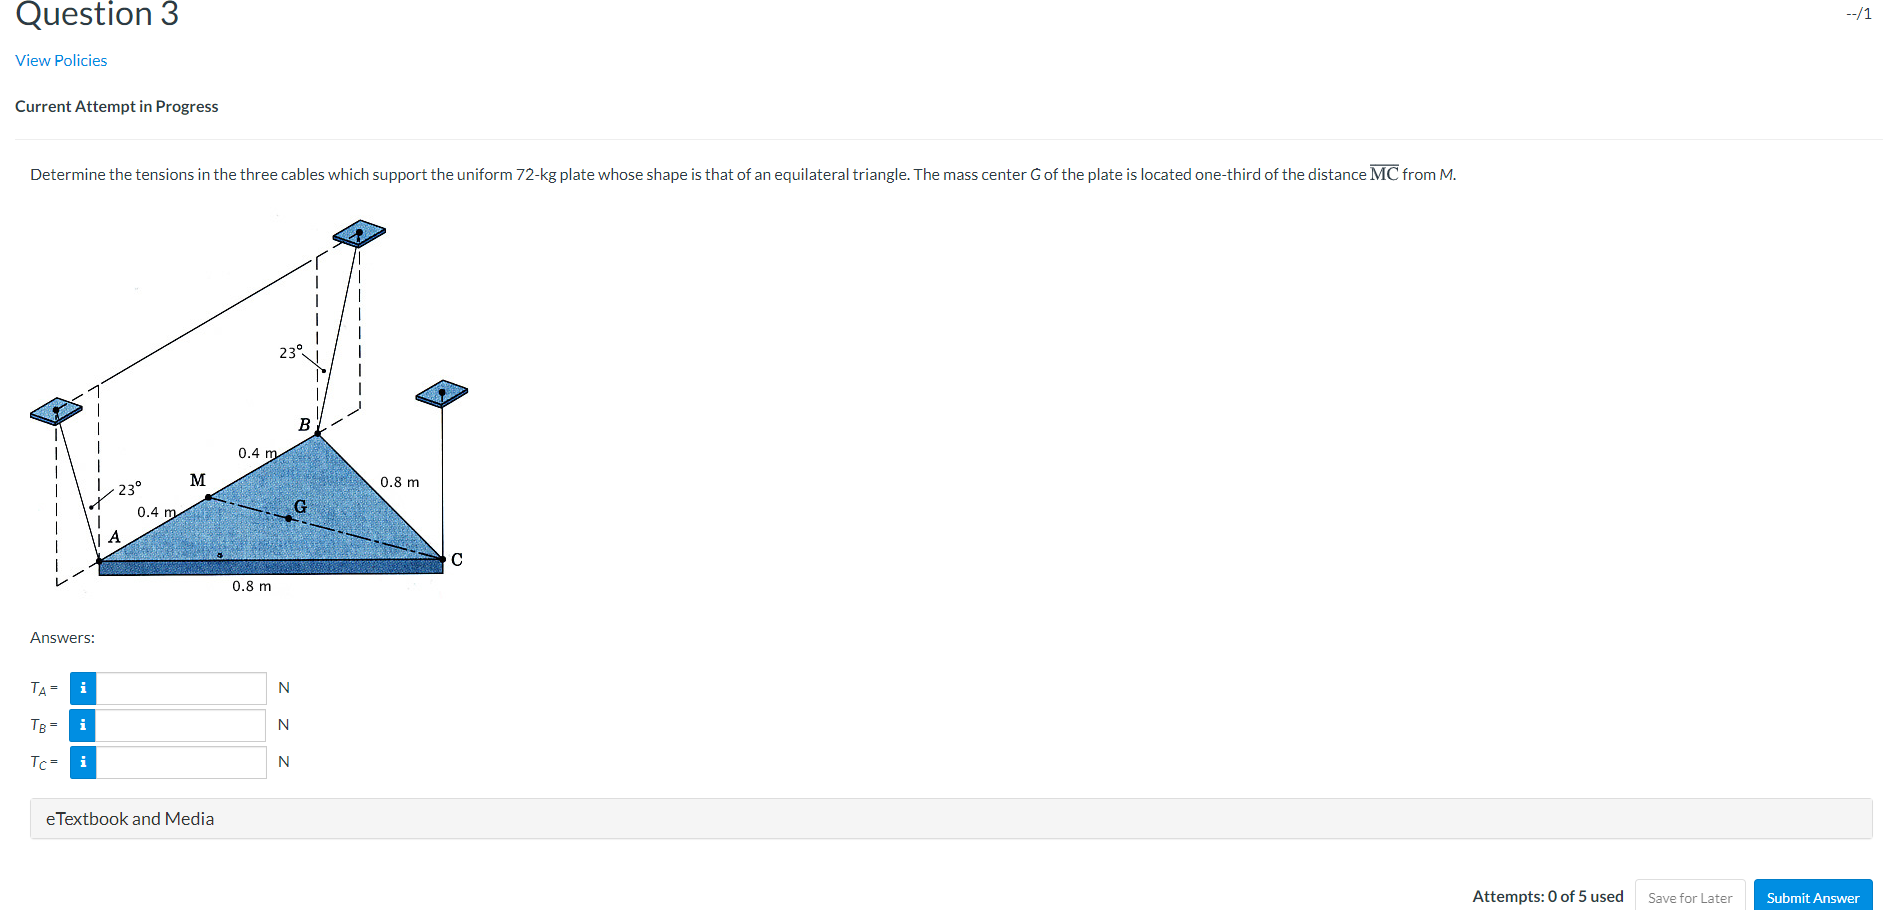Click the MC overline notation in the problem text

point(1383,172)
